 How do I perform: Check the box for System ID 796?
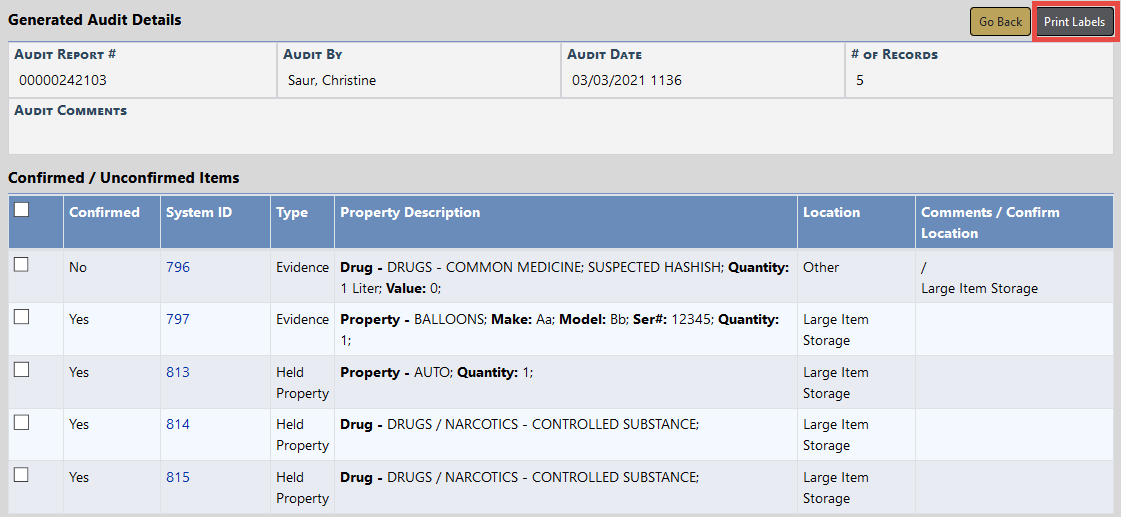pos(21,265)
